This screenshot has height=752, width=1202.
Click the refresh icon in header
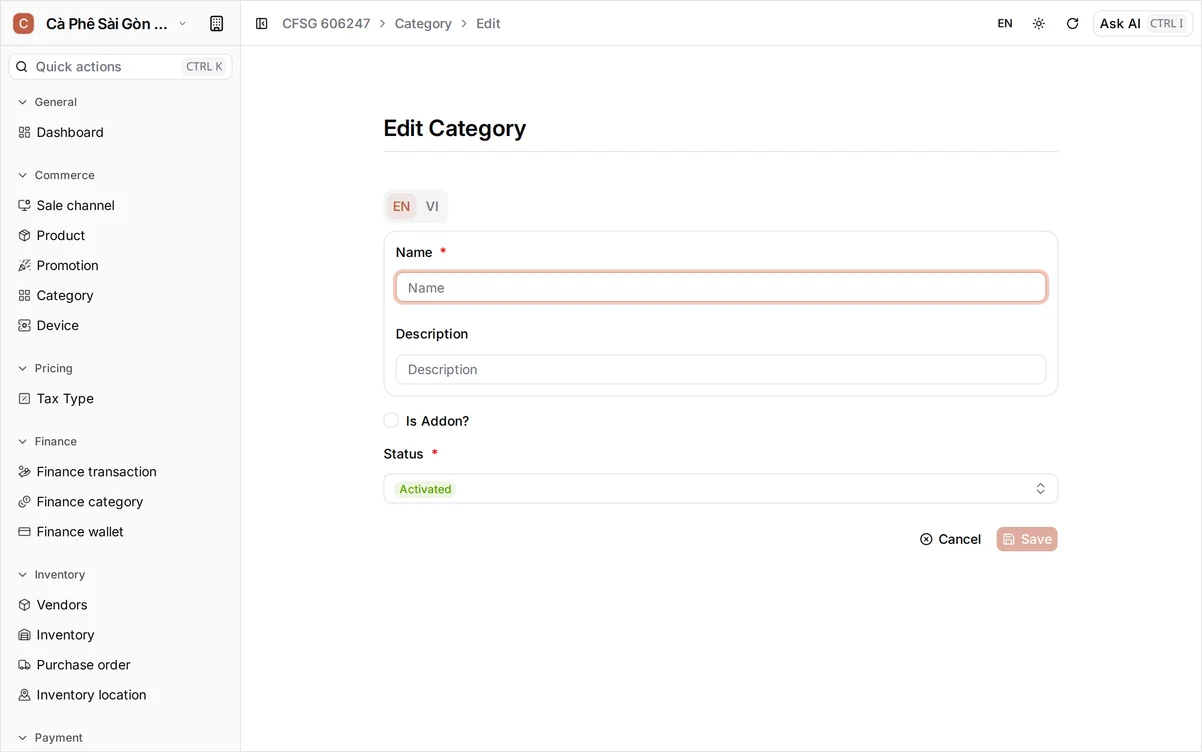pos(1073,23)
